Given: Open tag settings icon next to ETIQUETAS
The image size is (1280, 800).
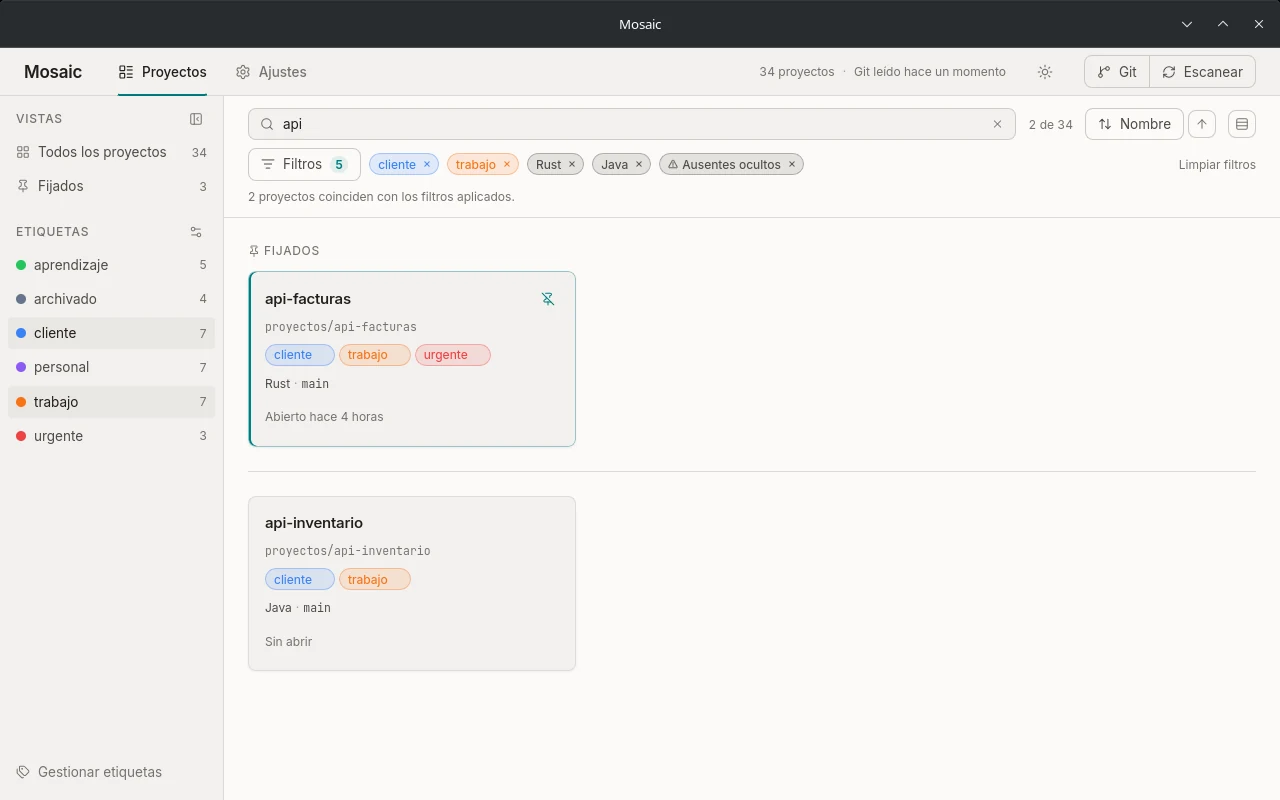Looking at the screenshot, I should pos(196,232).
